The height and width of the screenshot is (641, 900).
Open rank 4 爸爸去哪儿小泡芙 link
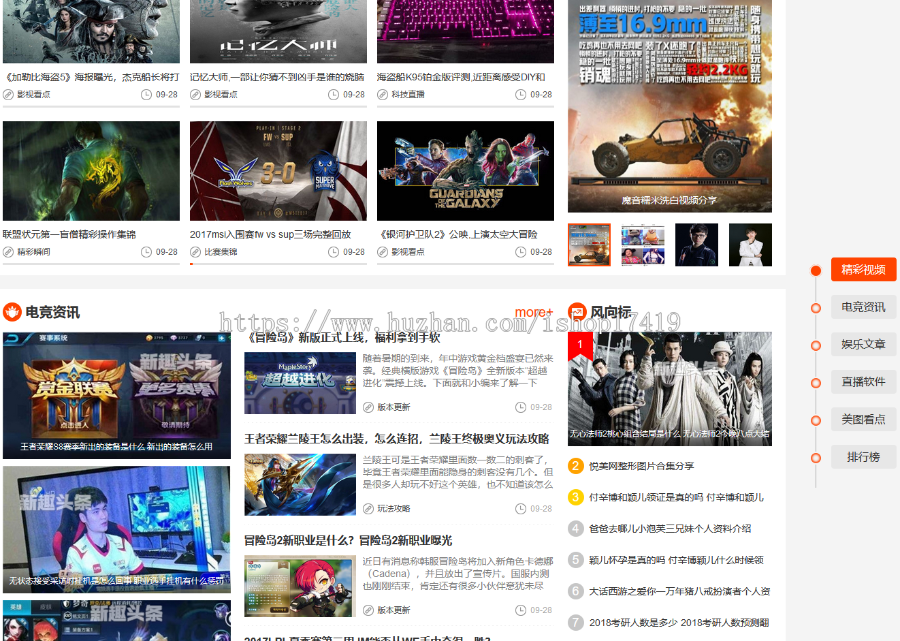[670, 529]
